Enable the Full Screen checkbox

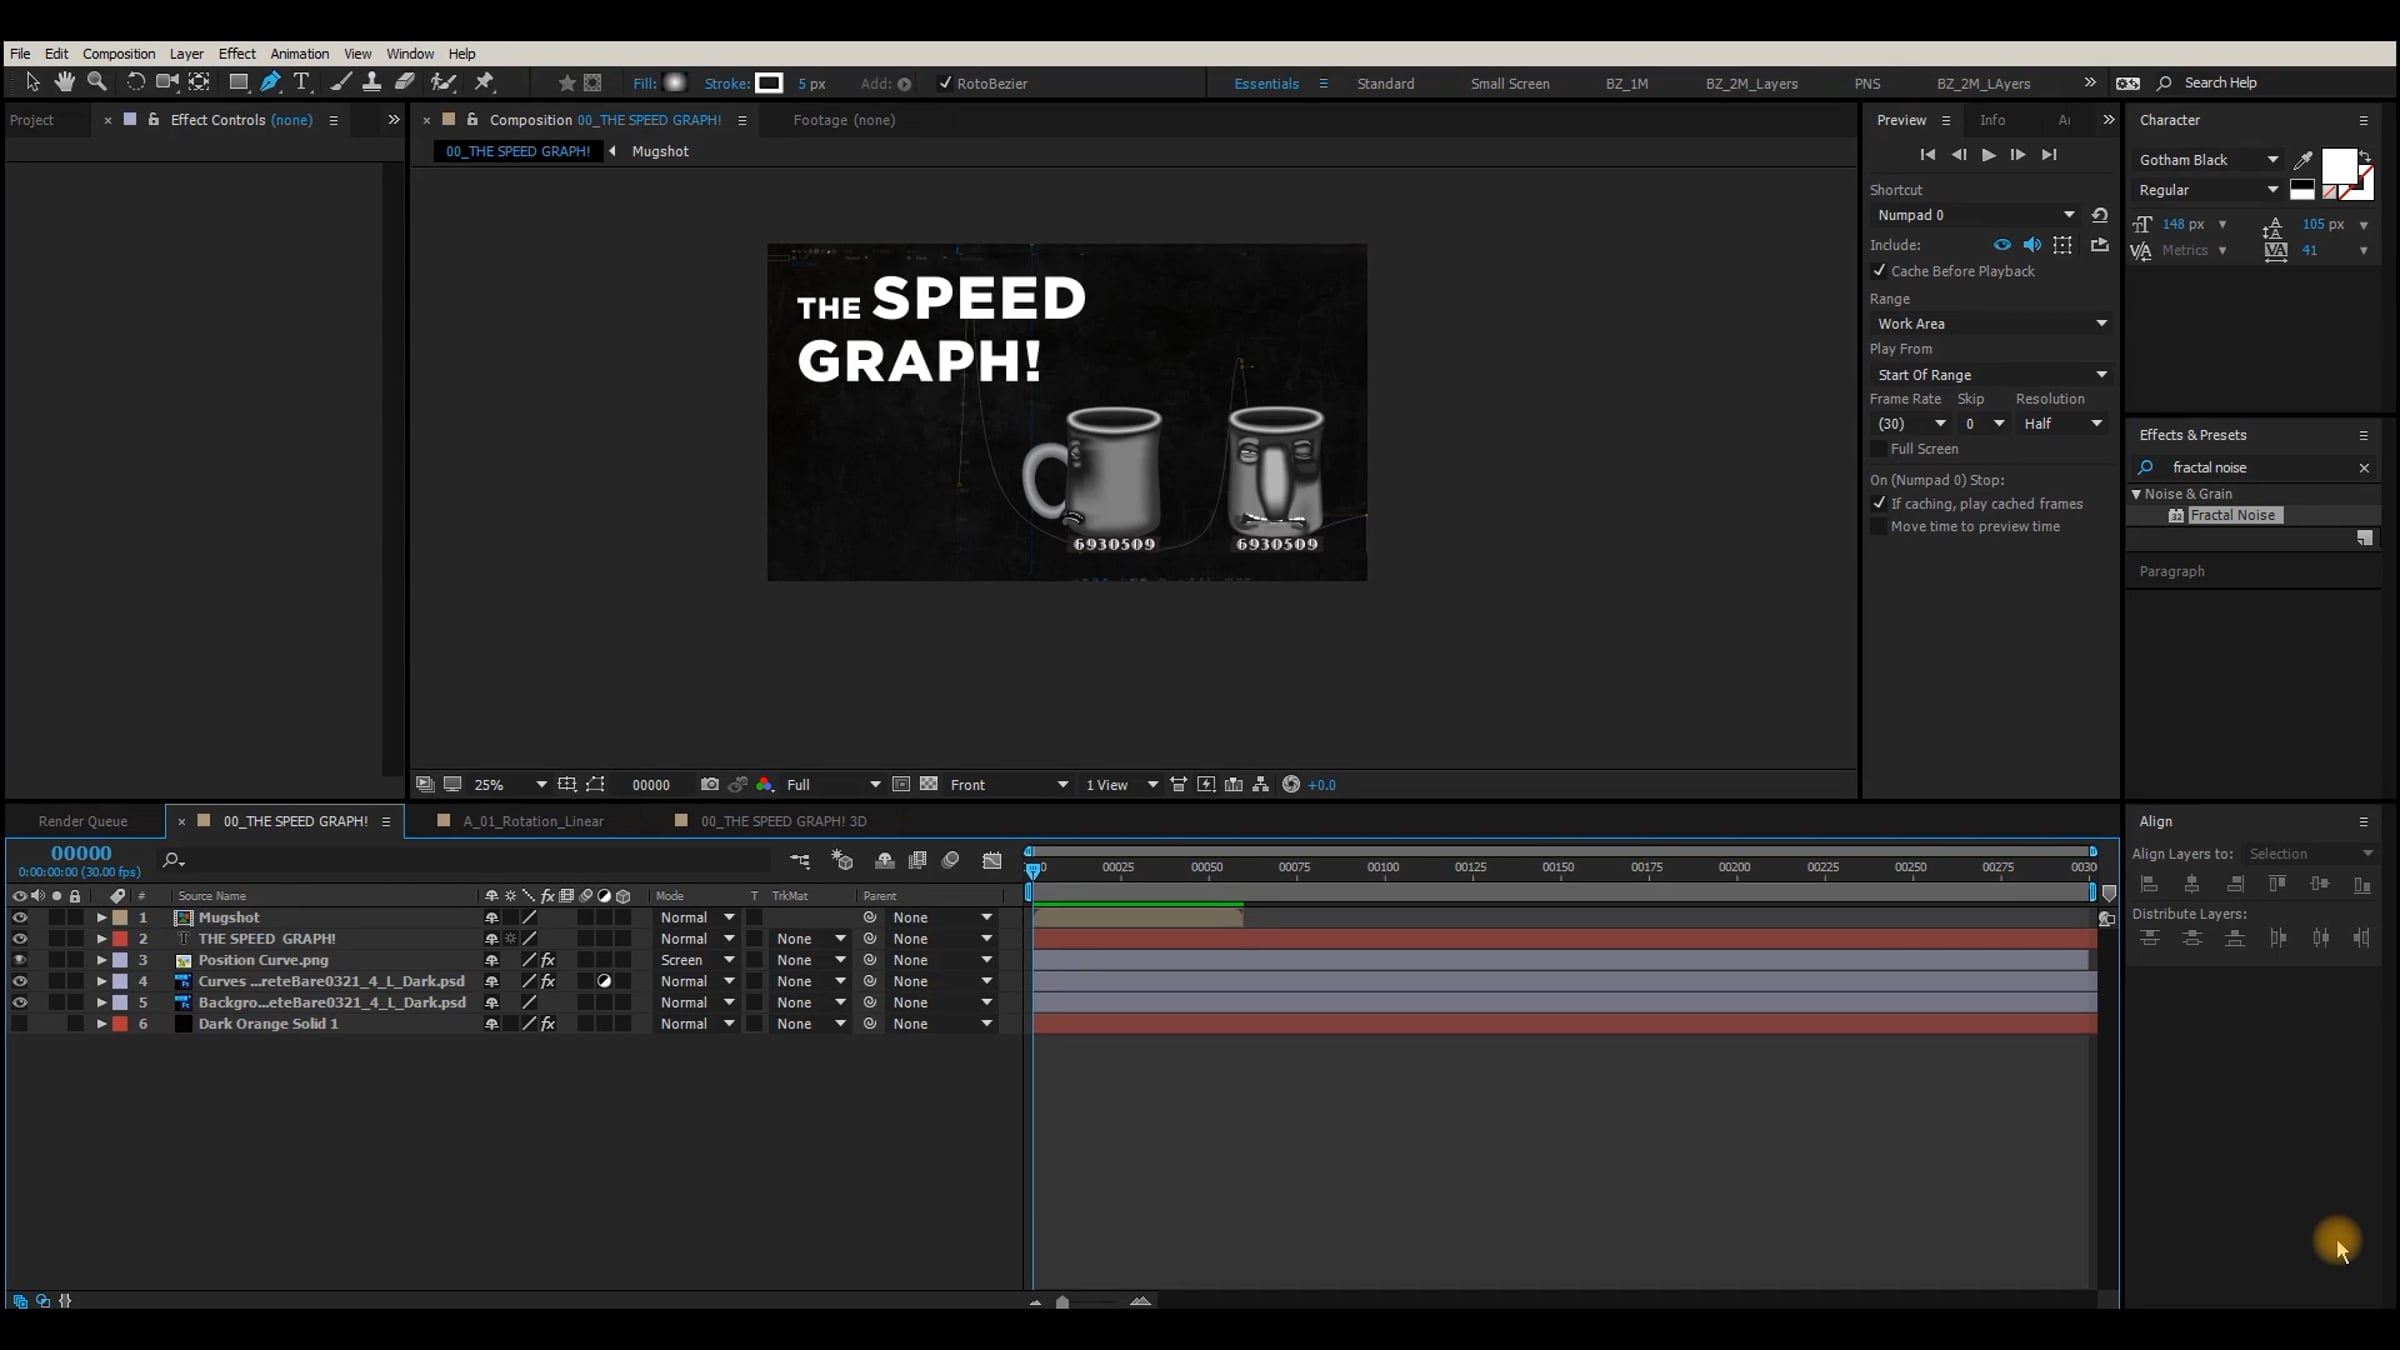coord(1879,449)
